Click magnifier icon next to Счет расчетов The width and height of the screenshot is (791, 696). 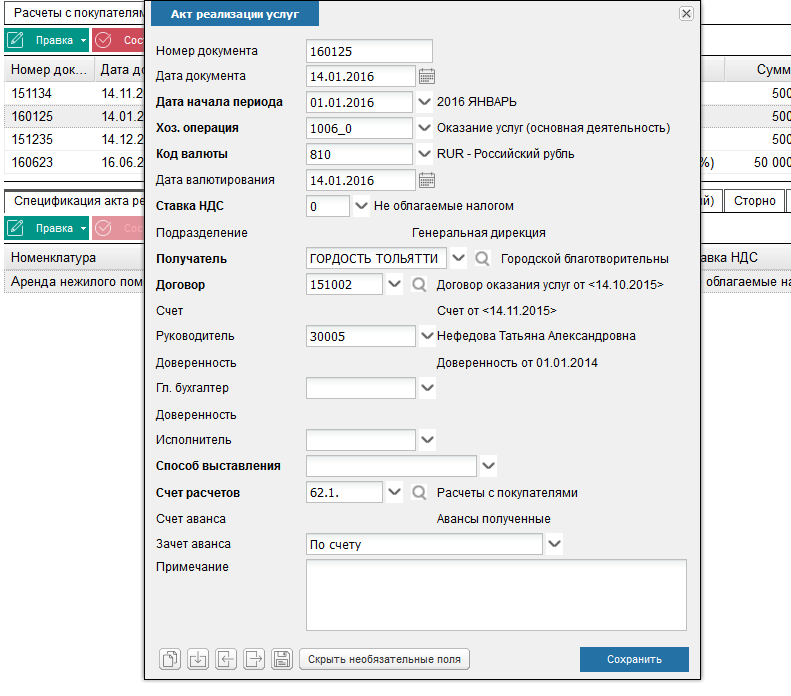419,492
